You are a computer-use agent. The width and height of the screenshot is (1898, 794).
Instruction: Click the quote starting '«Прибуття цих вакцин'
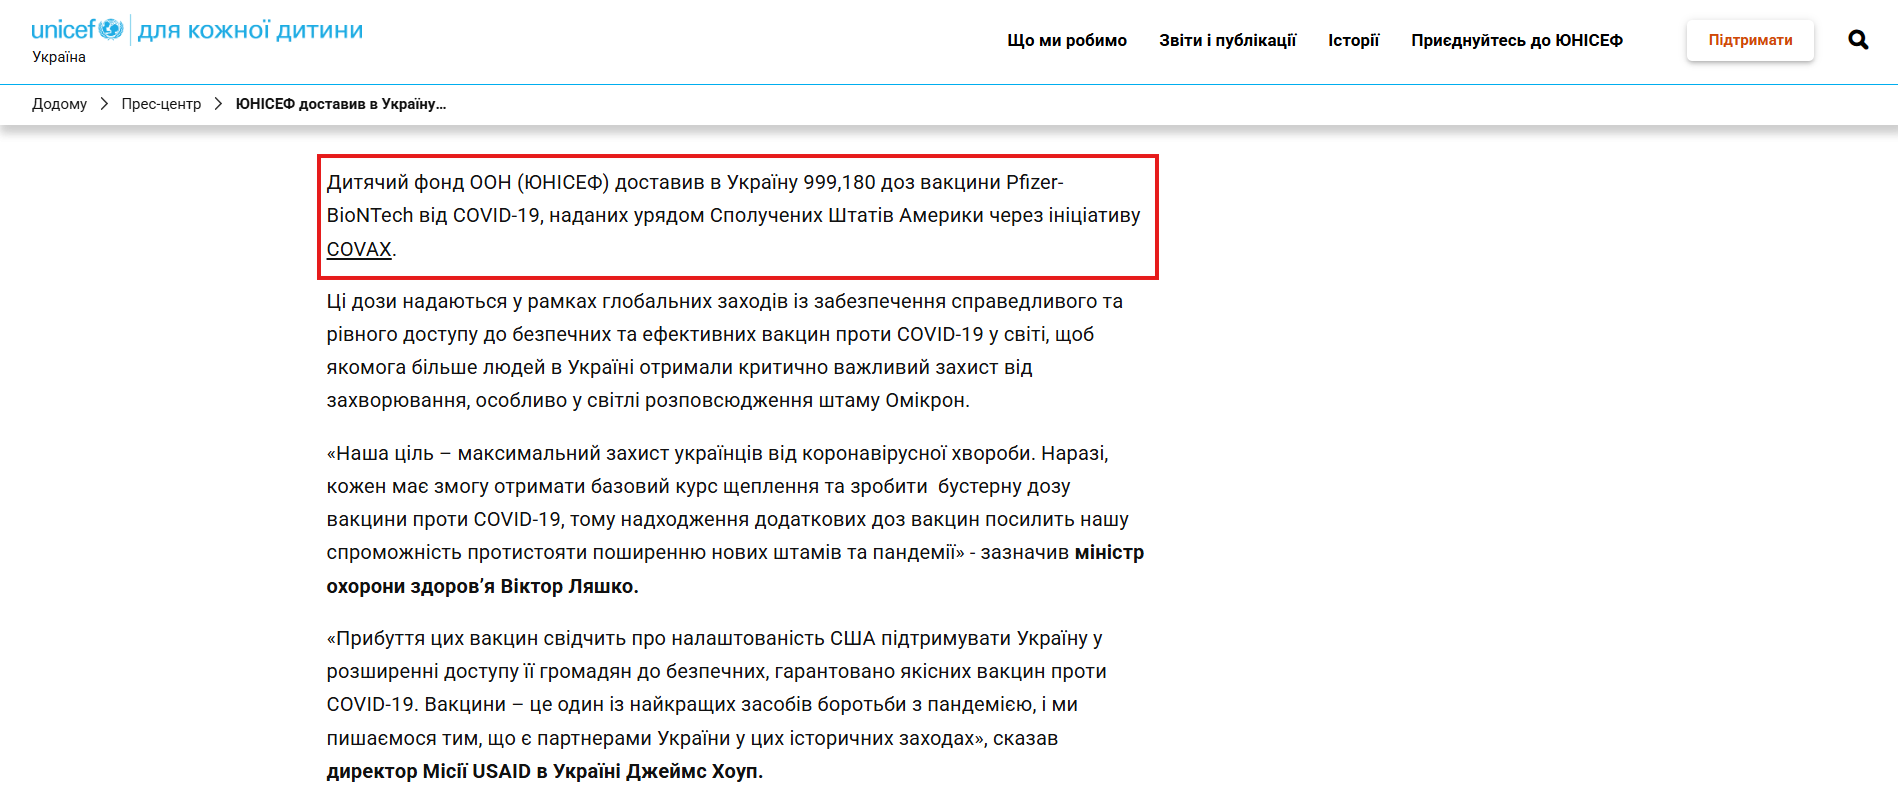[716, 704]
